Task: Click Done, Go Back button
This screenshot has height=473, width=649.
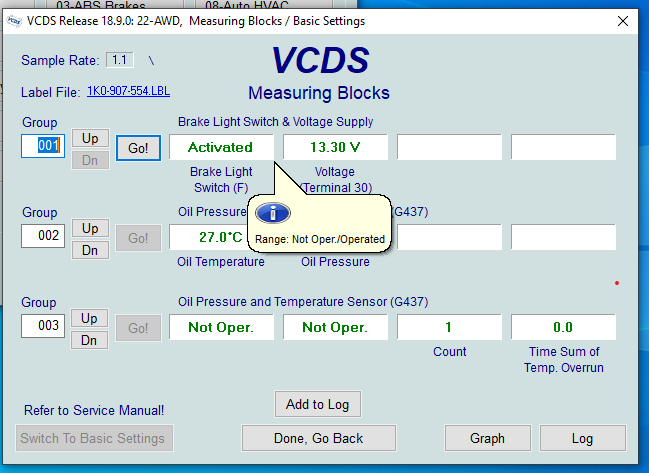Action: pyautogui.click(x=319, y=438)
